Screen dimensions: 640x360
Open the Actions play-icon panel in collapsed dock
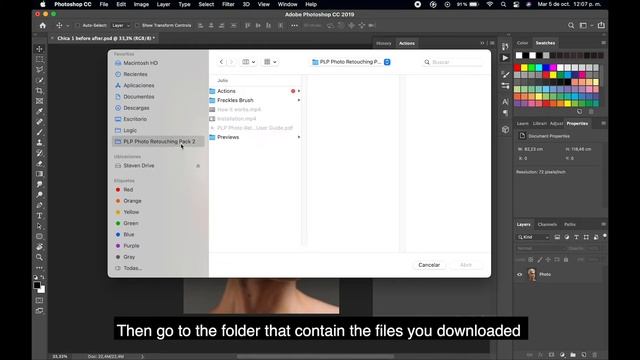(x=505, y=58)
